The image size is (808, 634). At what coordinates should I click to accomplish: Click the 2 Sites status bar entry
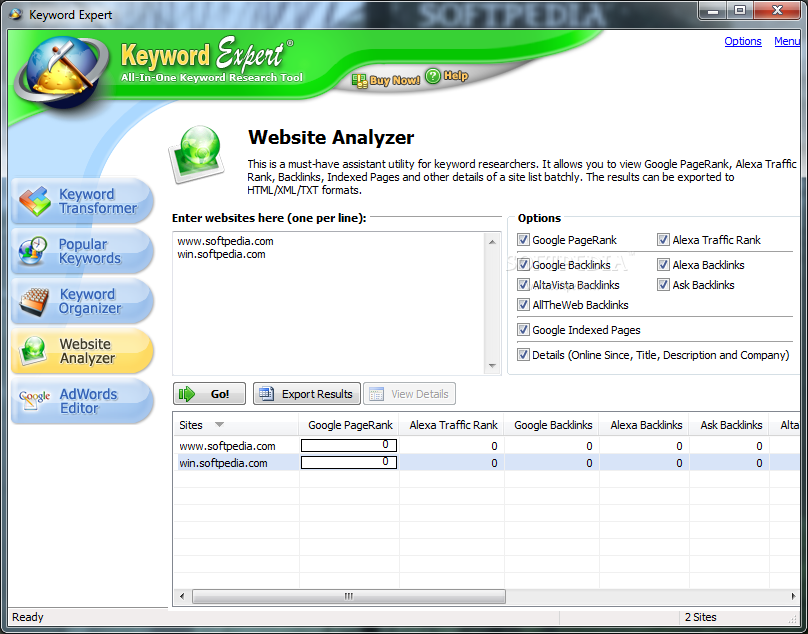pos(700,617)
